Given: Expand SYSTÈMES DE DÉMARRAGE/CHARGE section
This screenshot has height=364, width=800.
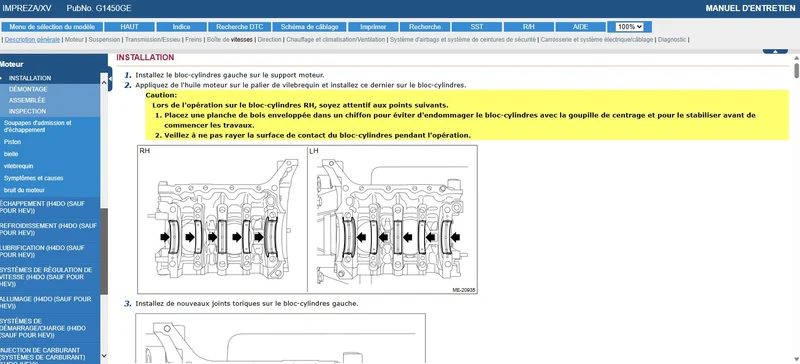Looking at the screenshot, I should tap(50, 328).
